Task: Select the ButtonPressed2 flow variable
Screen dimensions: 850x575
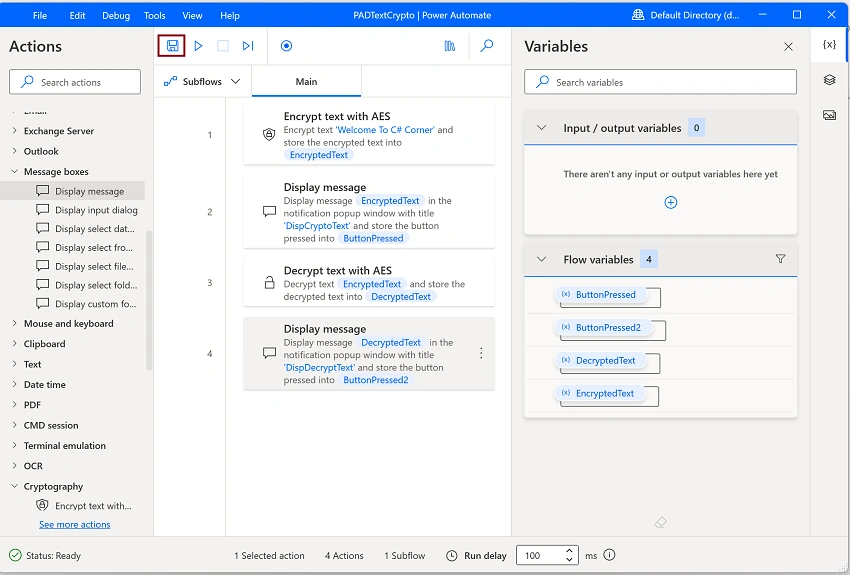Action: point(603,327)
